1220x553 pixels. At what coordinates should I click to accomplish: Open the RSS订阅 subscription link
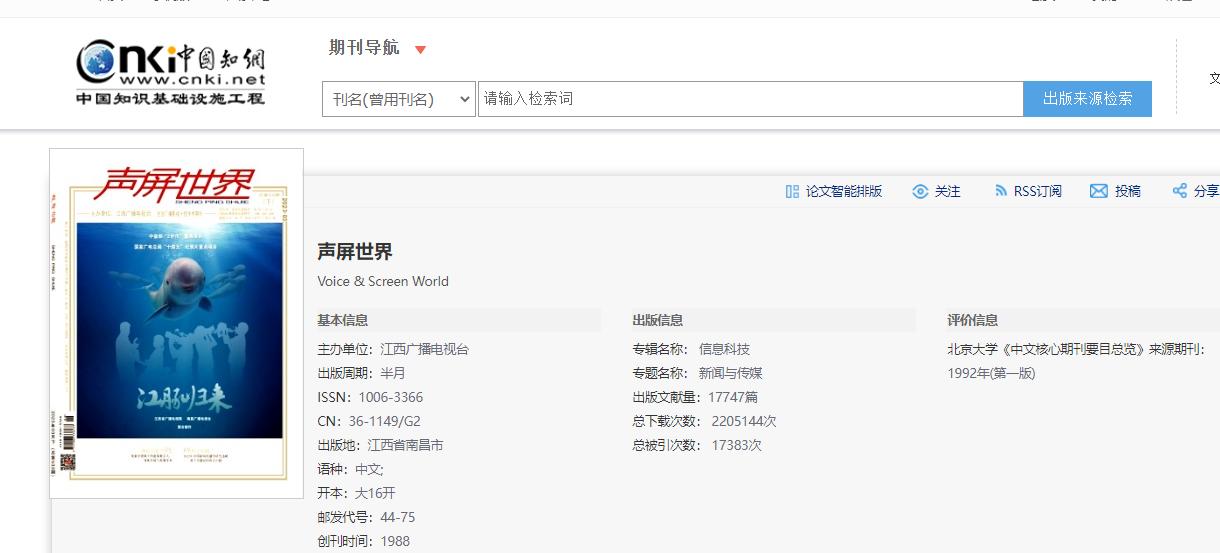click(1037, 191)
